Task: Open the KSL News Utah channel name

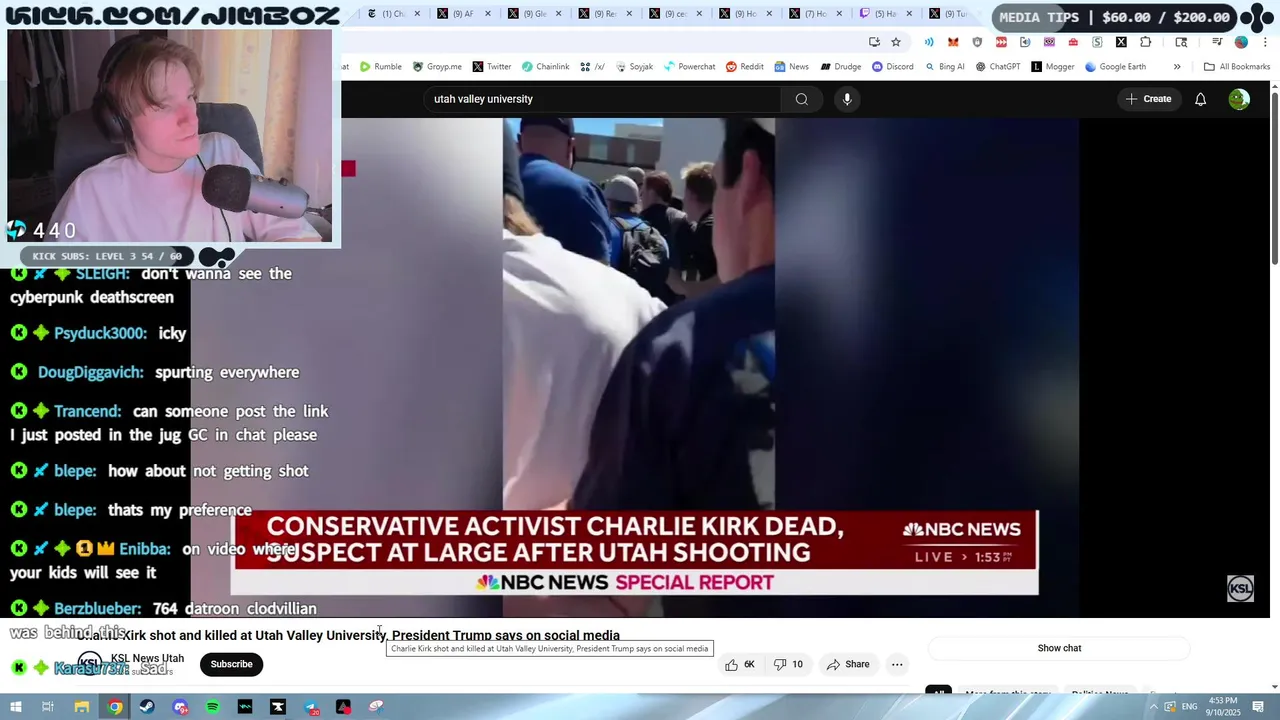Action: pos(147,658)
